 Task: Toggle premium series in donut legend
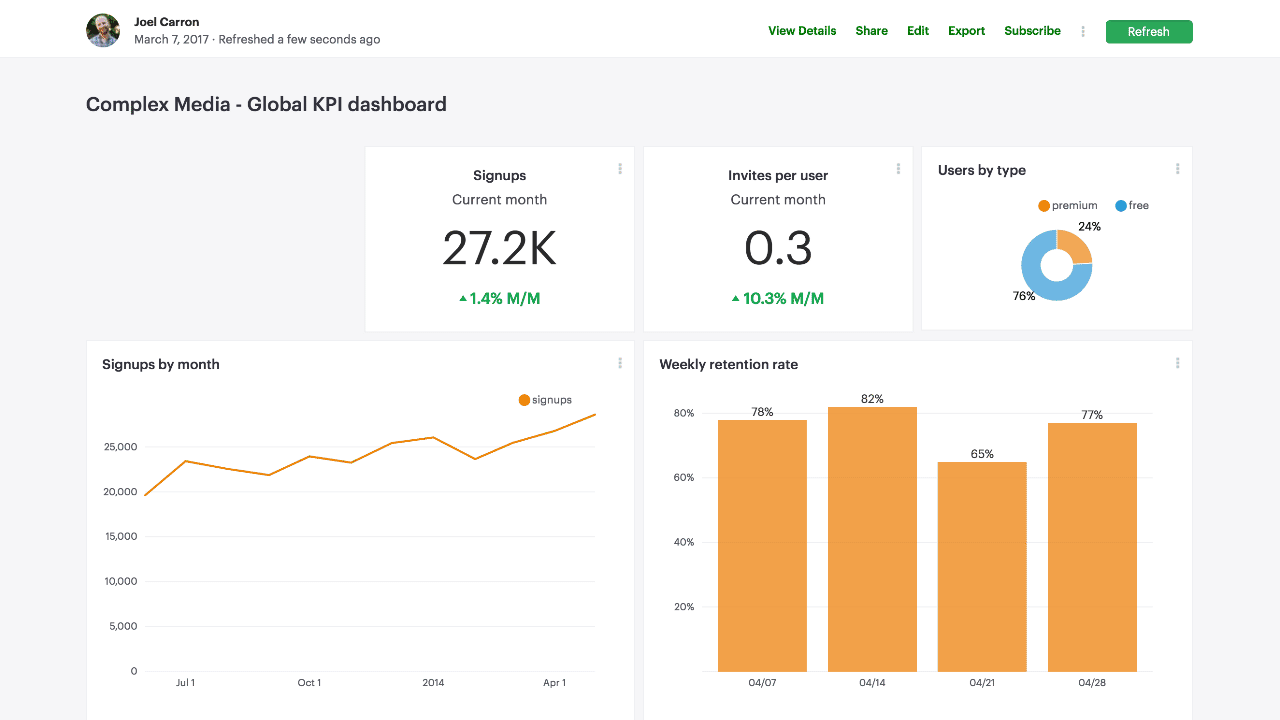point(1068,206)
